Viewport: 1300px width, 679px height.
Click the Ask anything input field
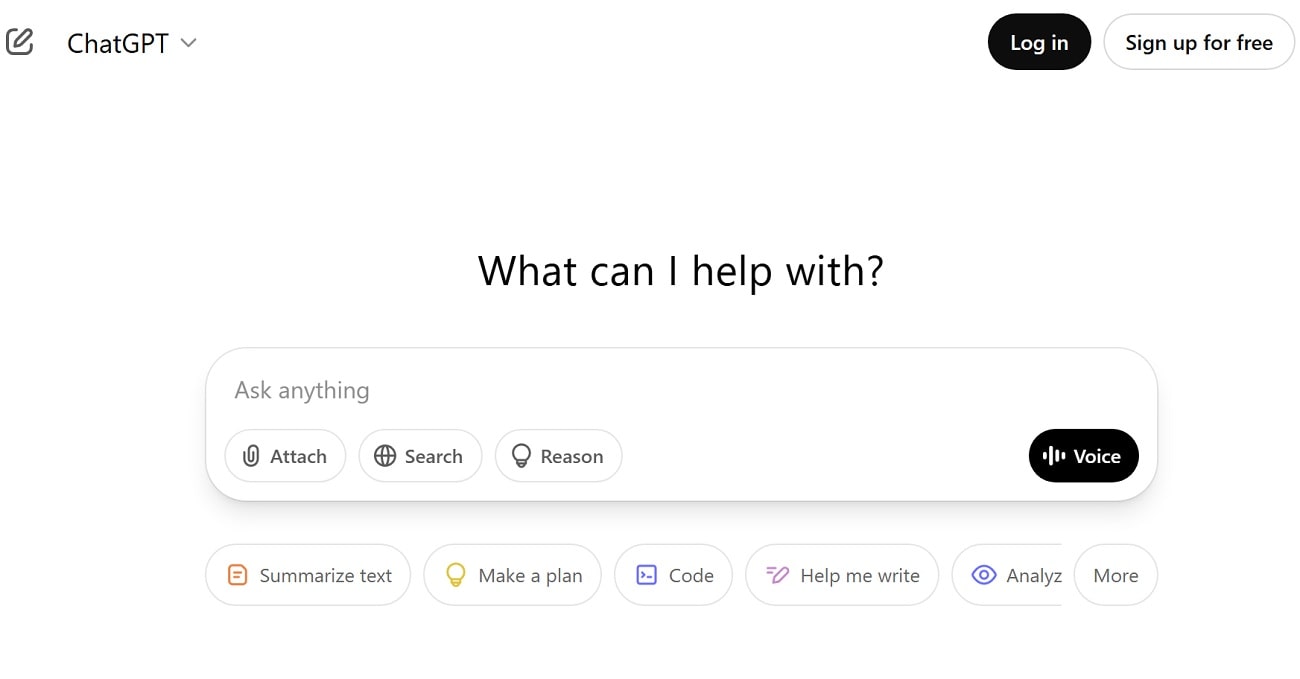tap(600, 390)
